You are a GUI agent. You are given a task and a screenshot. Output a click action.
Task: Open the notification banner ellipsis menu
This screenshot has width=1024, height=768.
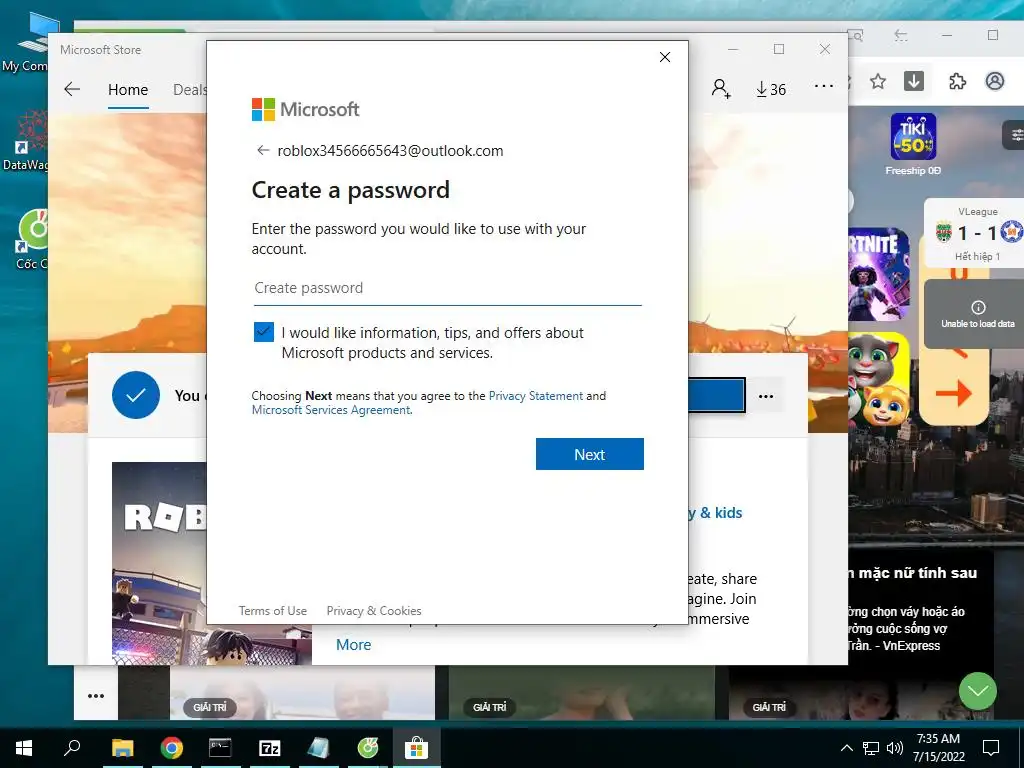coord(766,396)
